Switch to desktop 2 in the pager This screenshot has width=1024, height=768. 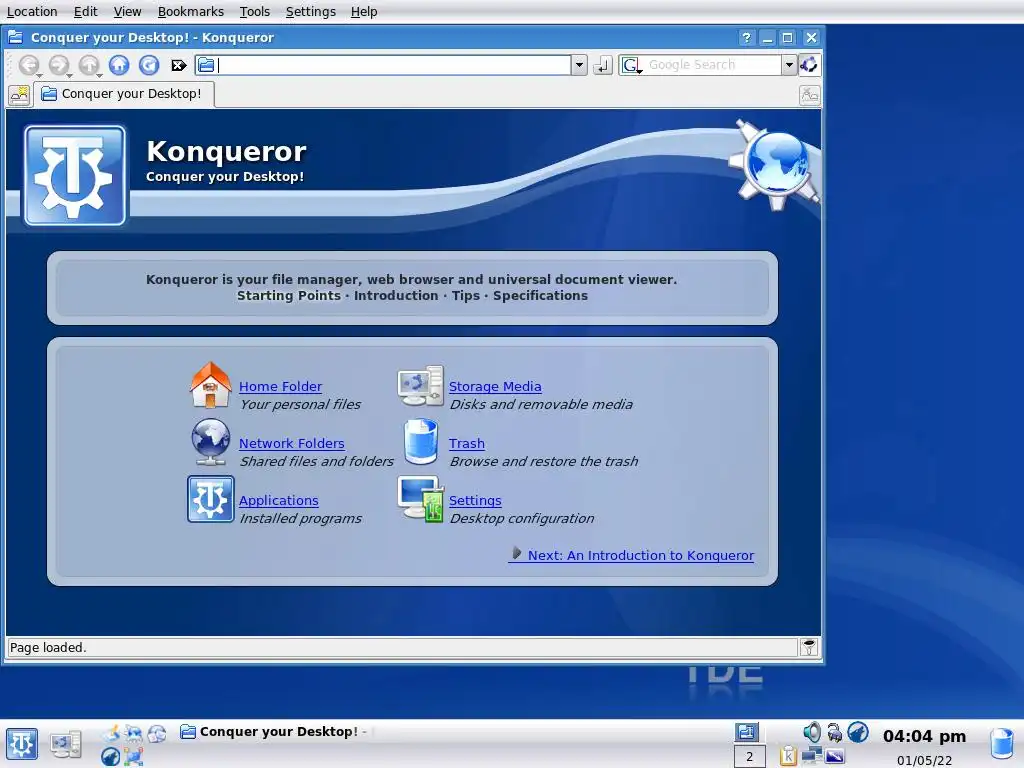tap(749, 756)
